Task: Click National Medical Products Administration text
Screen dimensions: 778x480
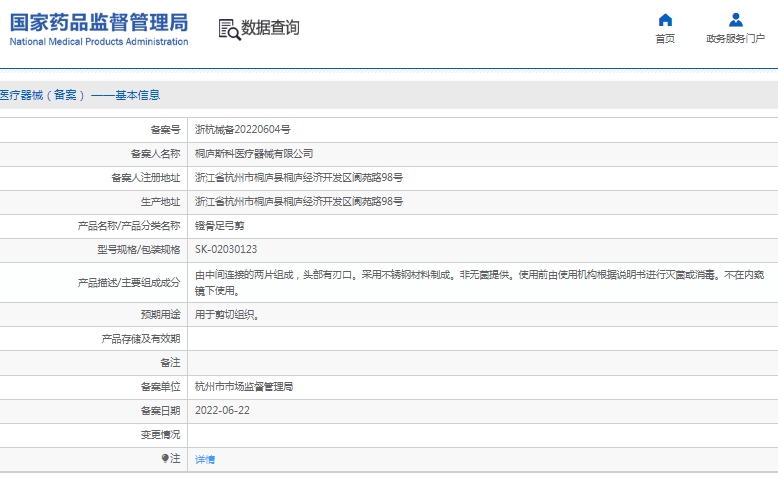Action: coord(99,42)
